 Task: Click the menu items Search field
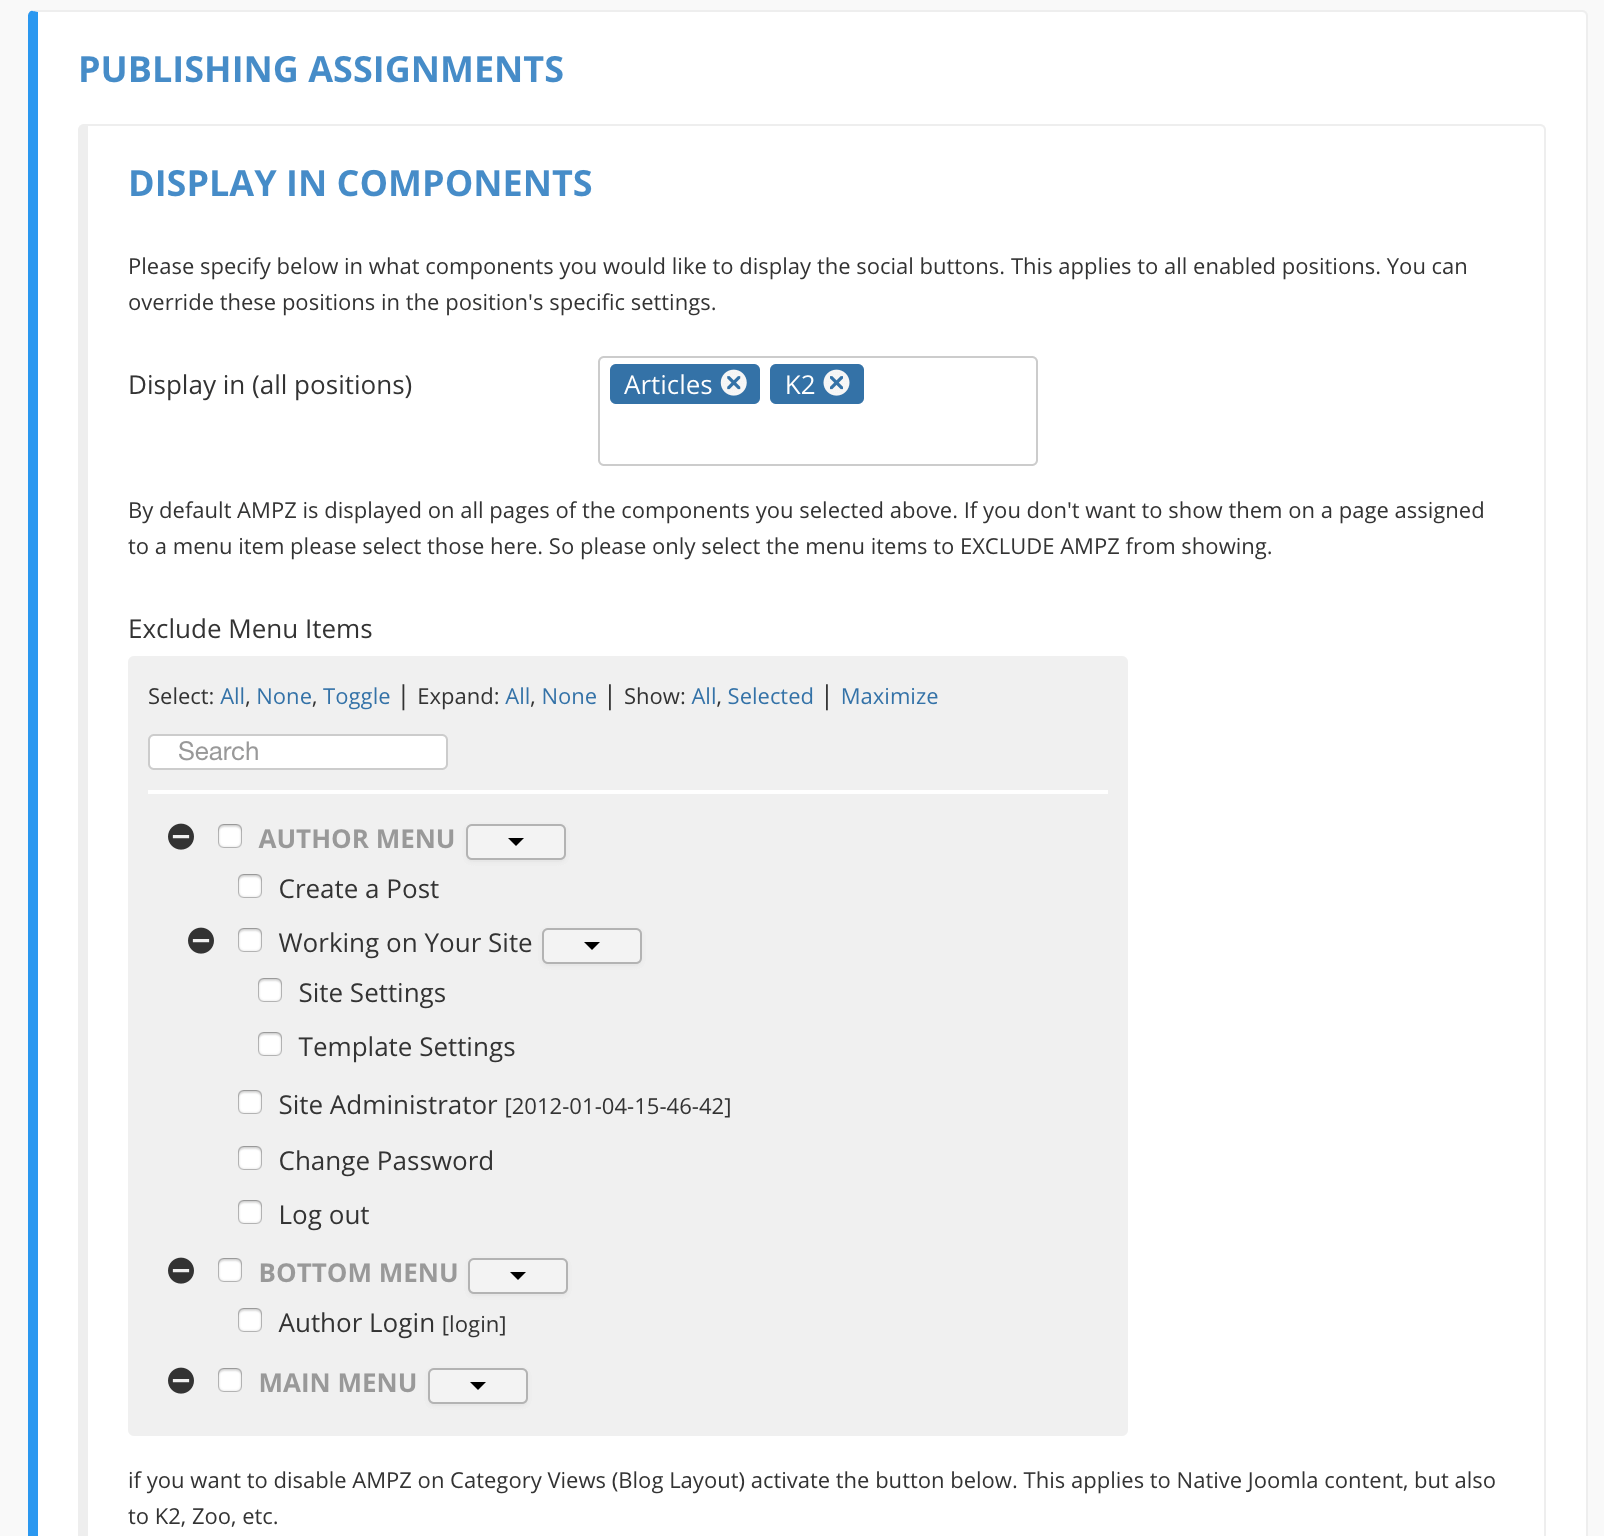298,752
